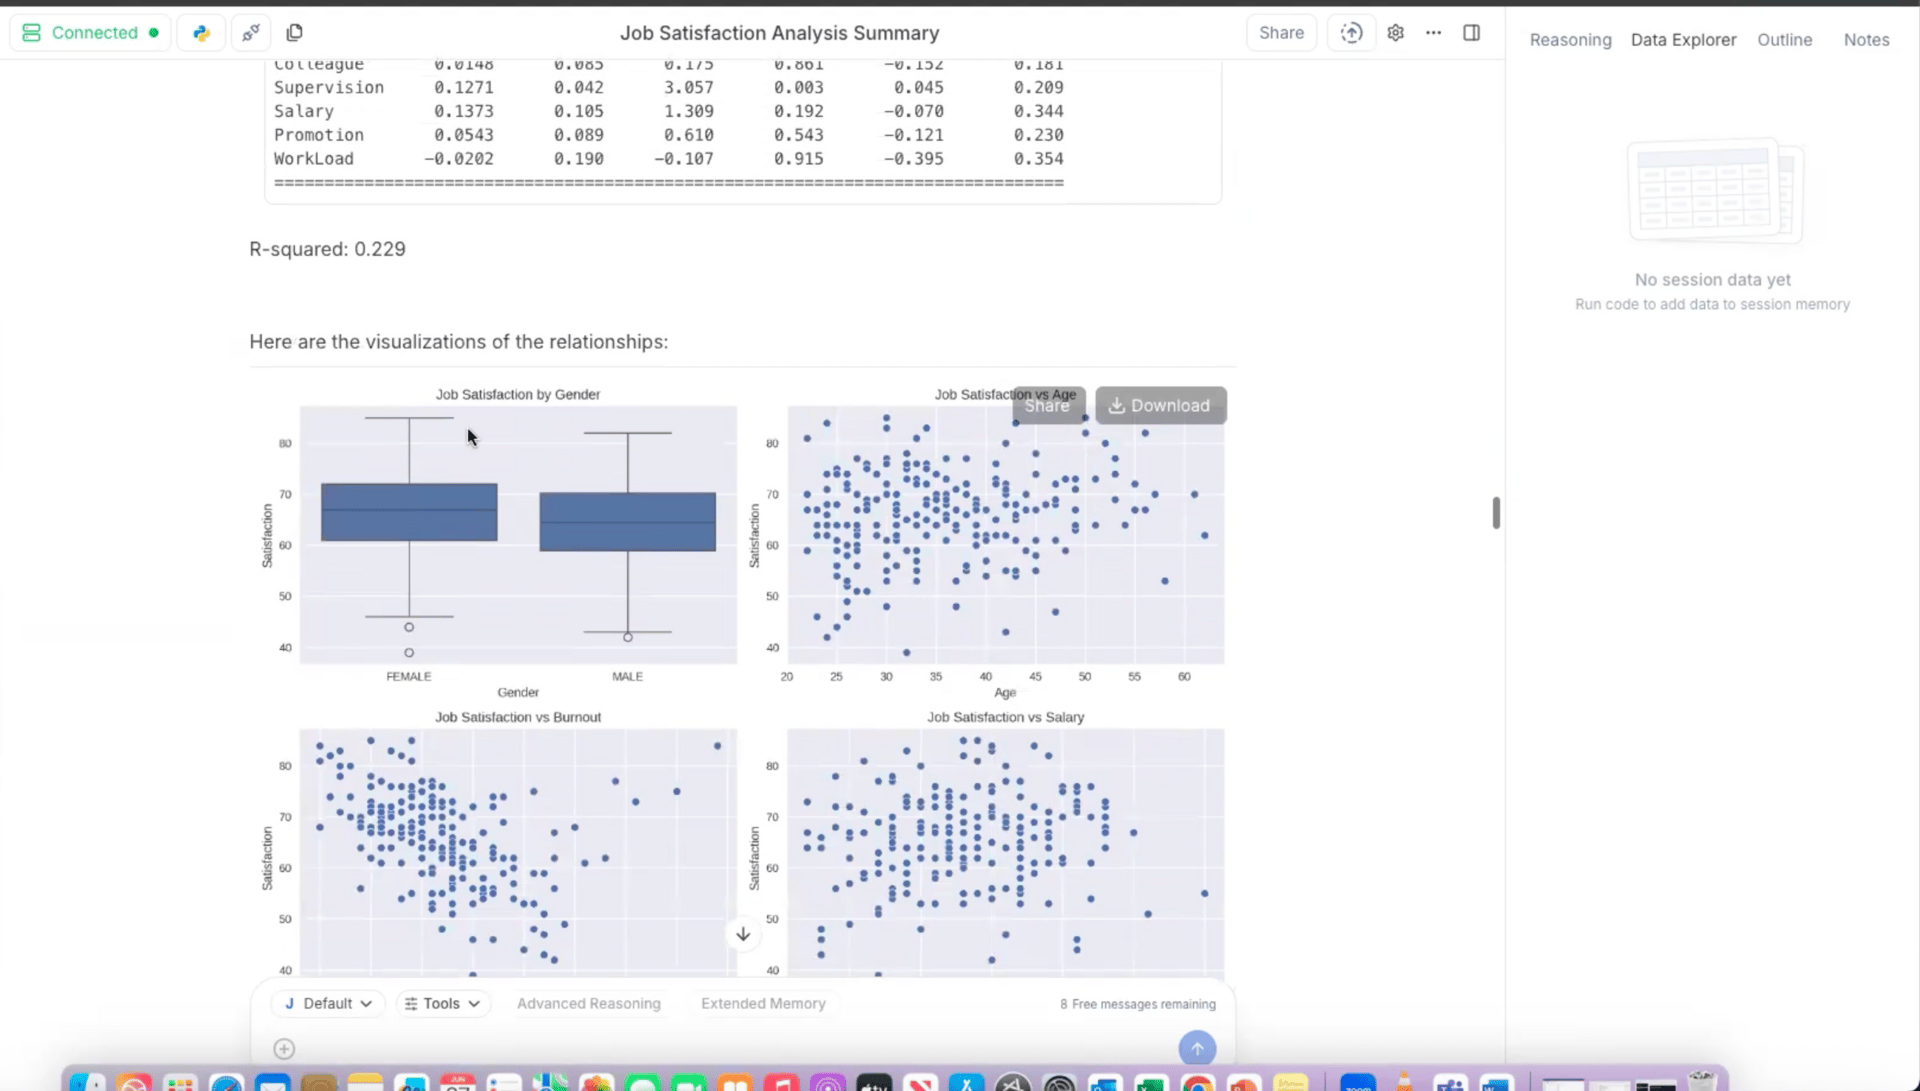
Task: Click the plus attachment icon in chat
Action: point(284,1048)
